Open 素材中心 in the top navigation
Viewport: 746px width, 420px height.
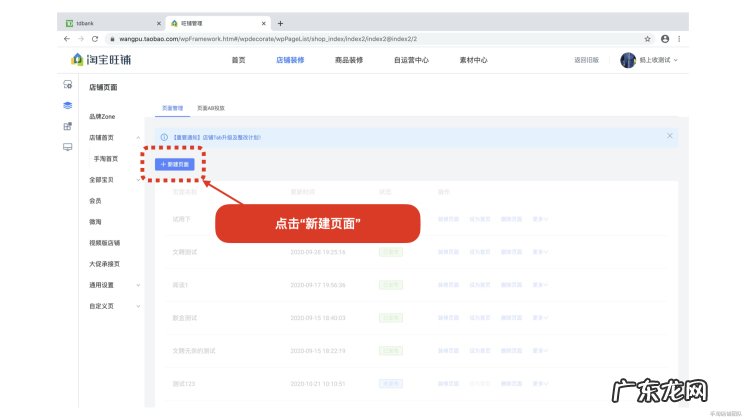(x=473, y=60)
